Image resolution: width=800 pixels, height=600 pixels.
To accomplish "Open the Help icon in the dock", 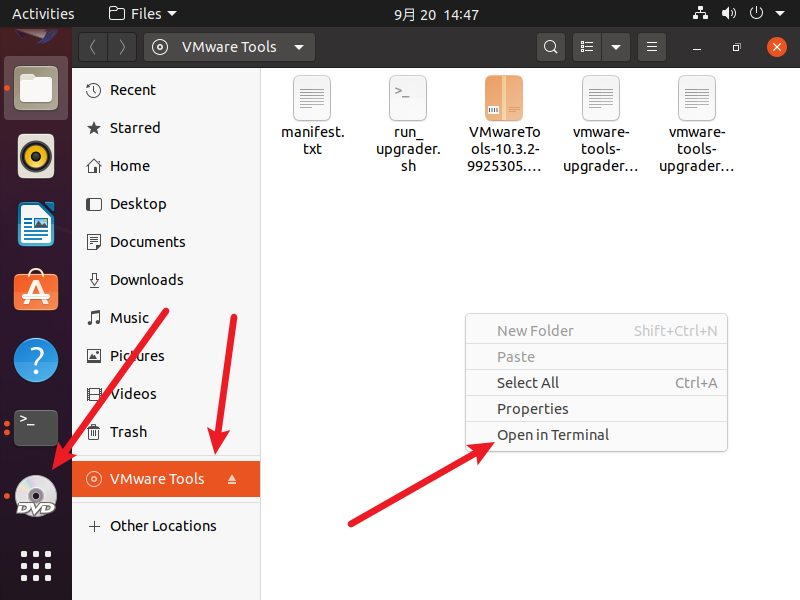I will [36, 360].
